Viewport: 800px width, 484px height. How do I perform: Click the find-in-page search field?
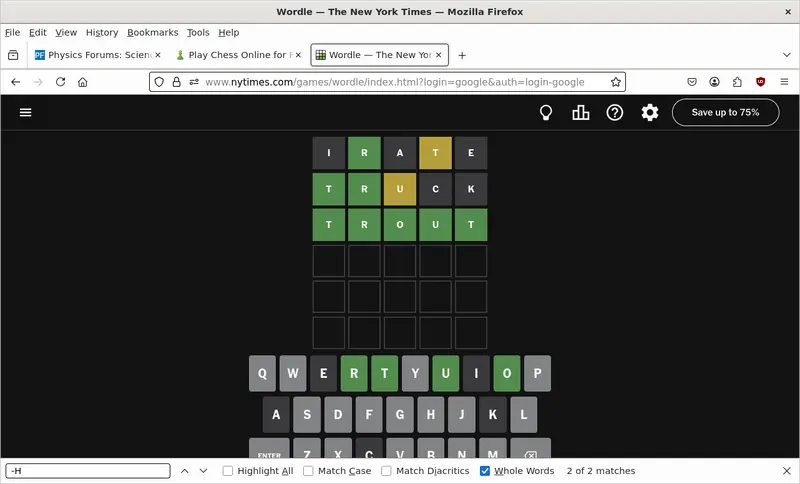click(88, 471)
